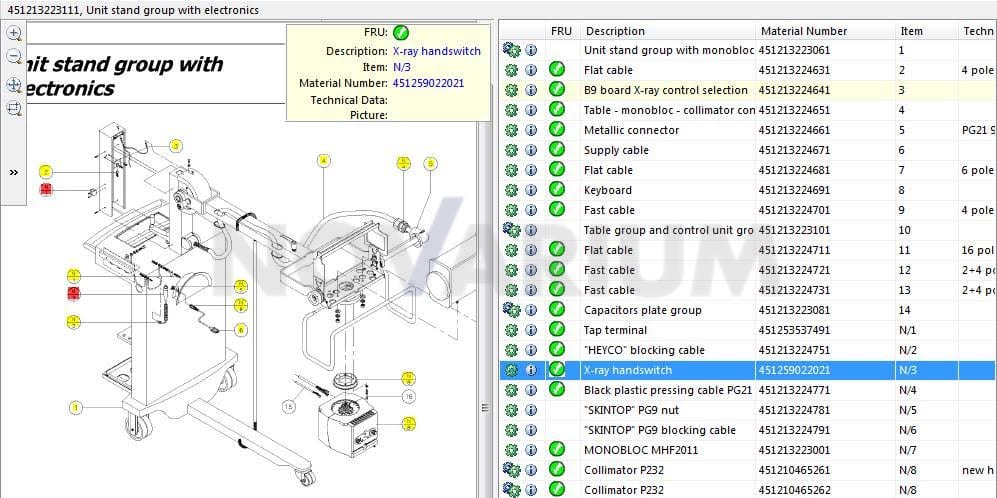Click the red highlighted callout near item 2
This screenshot has width=997, height=498.
pyautogui.click(x=46, y=189)
